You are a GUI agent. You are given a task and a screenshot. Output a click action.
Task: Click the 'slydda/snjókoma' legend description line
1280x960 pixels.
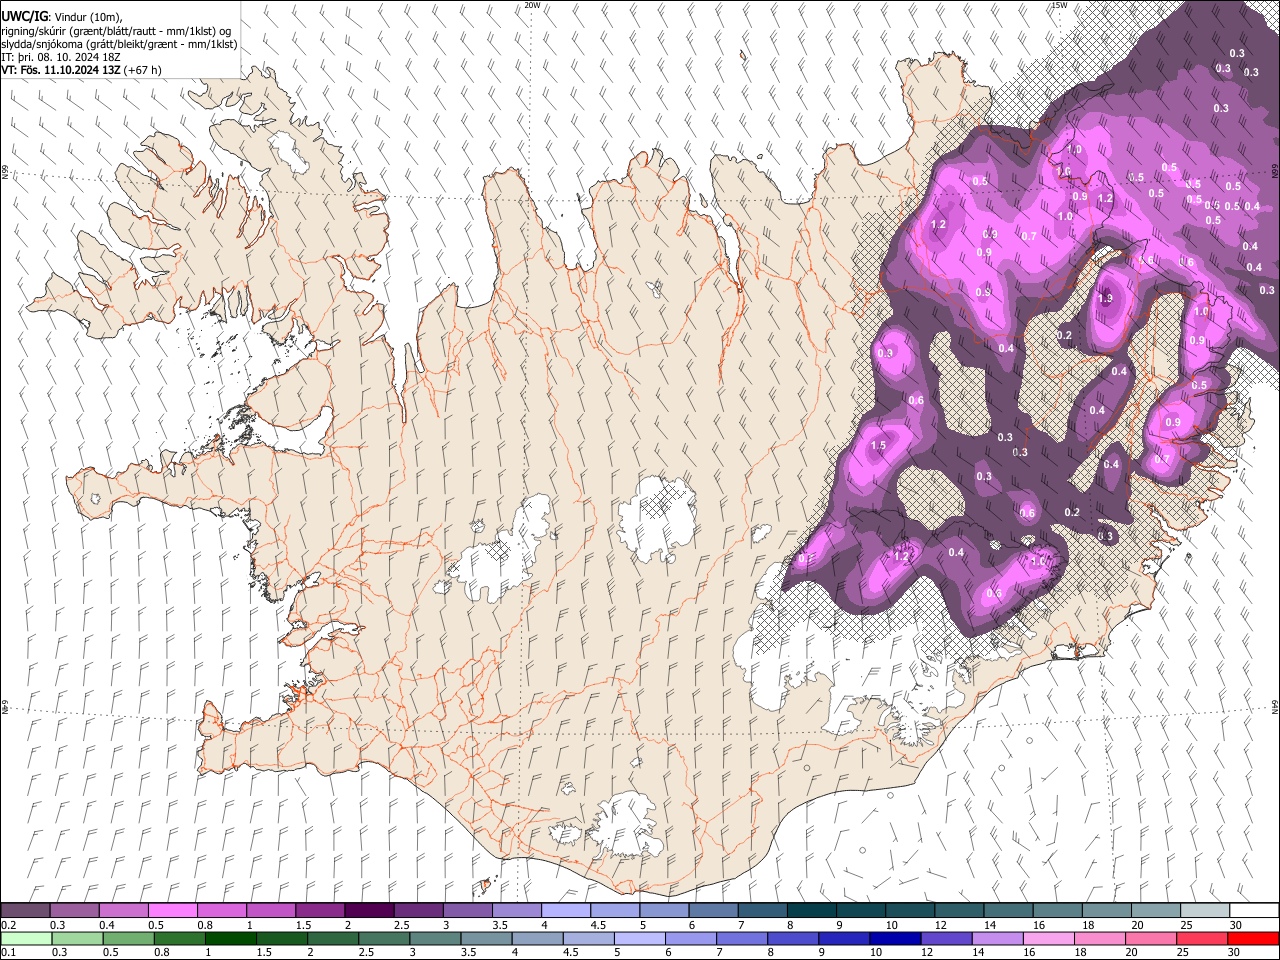pos(119,44)
